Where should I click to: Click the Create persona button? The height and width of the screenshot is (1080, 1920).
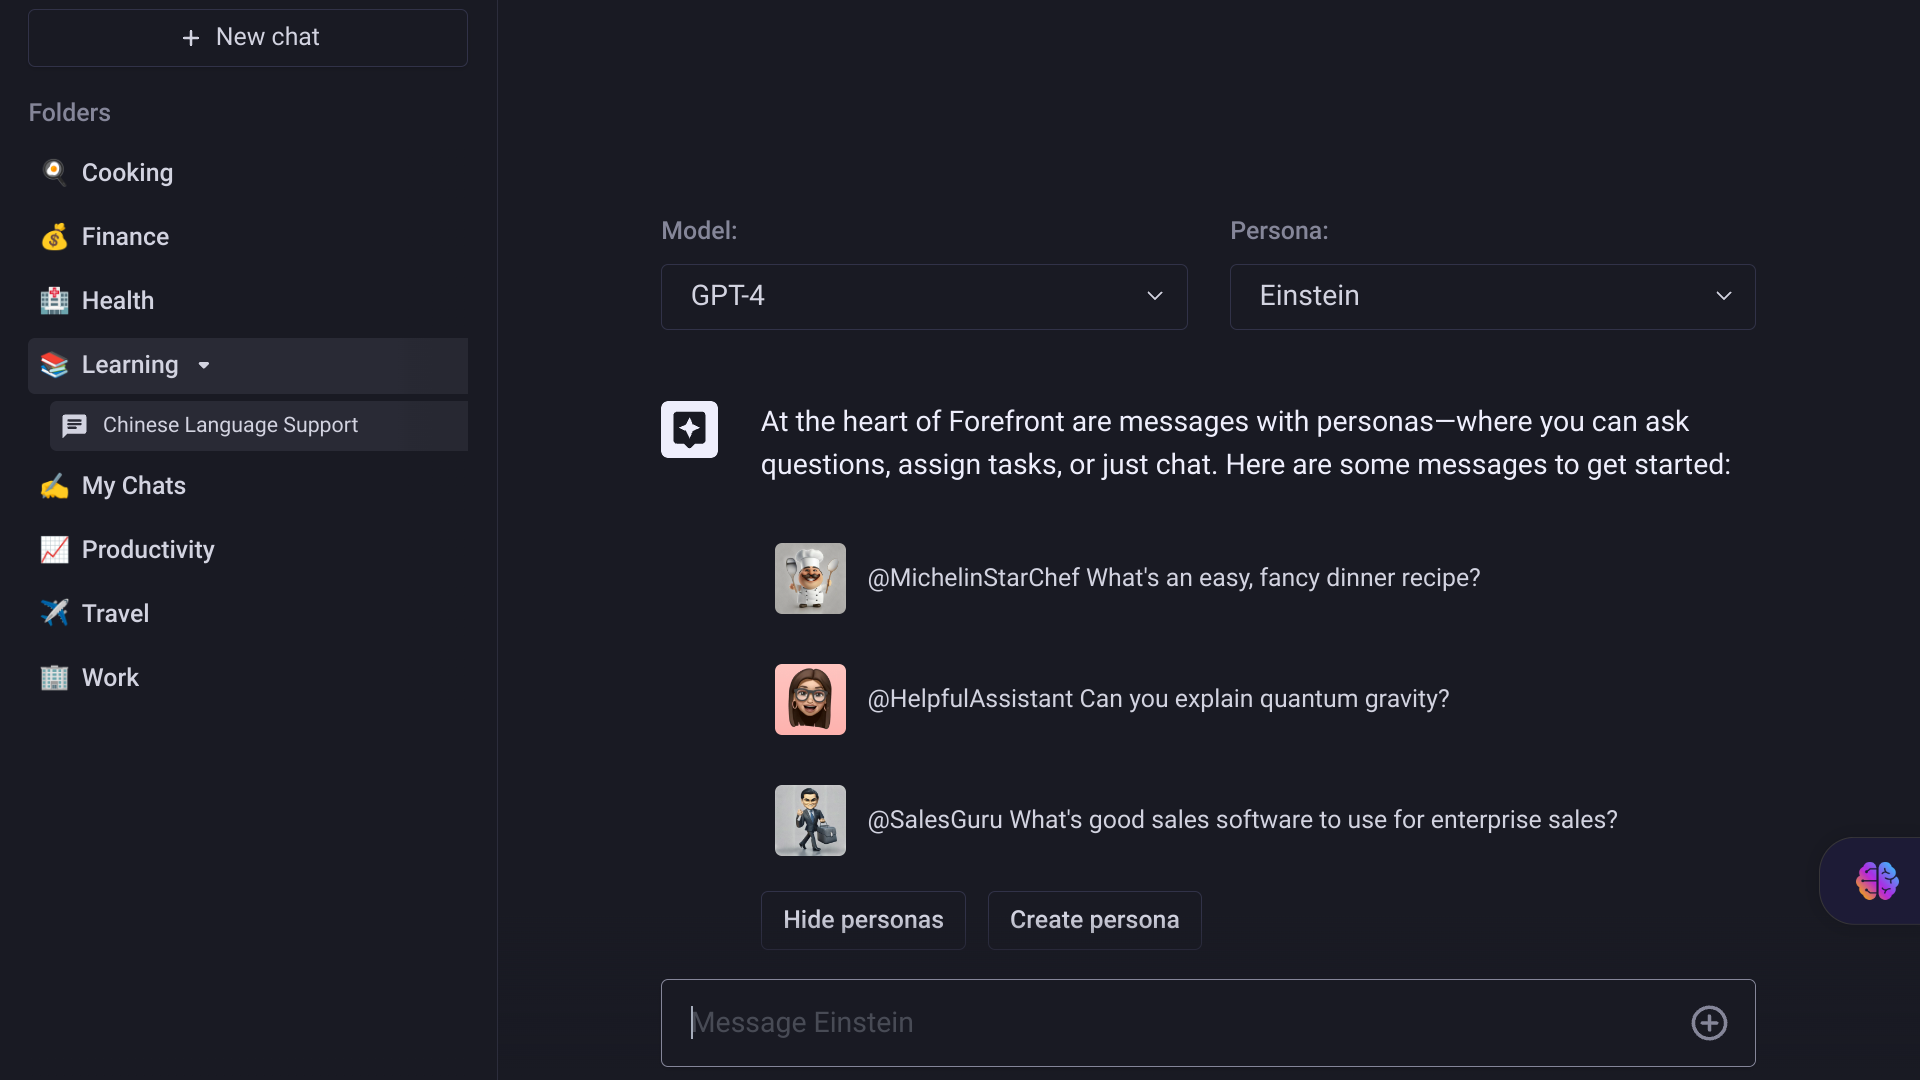(x=1094, y=920)
